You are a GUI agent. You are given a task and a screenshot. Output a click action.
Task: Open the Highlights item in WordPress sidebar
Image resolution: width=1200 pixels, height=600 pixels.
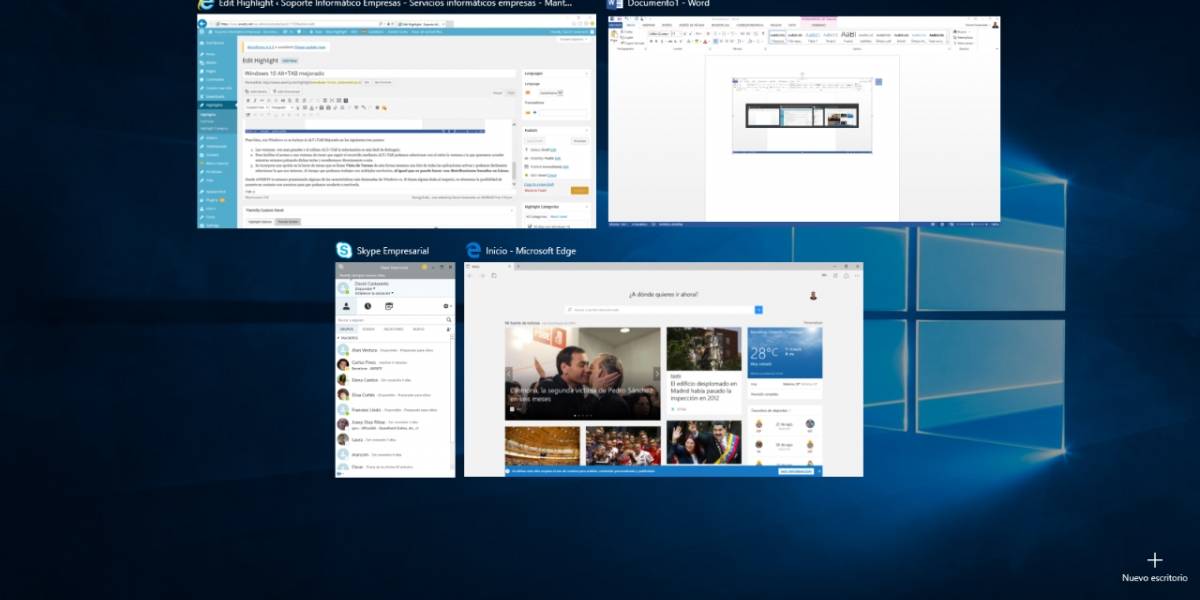212,105
